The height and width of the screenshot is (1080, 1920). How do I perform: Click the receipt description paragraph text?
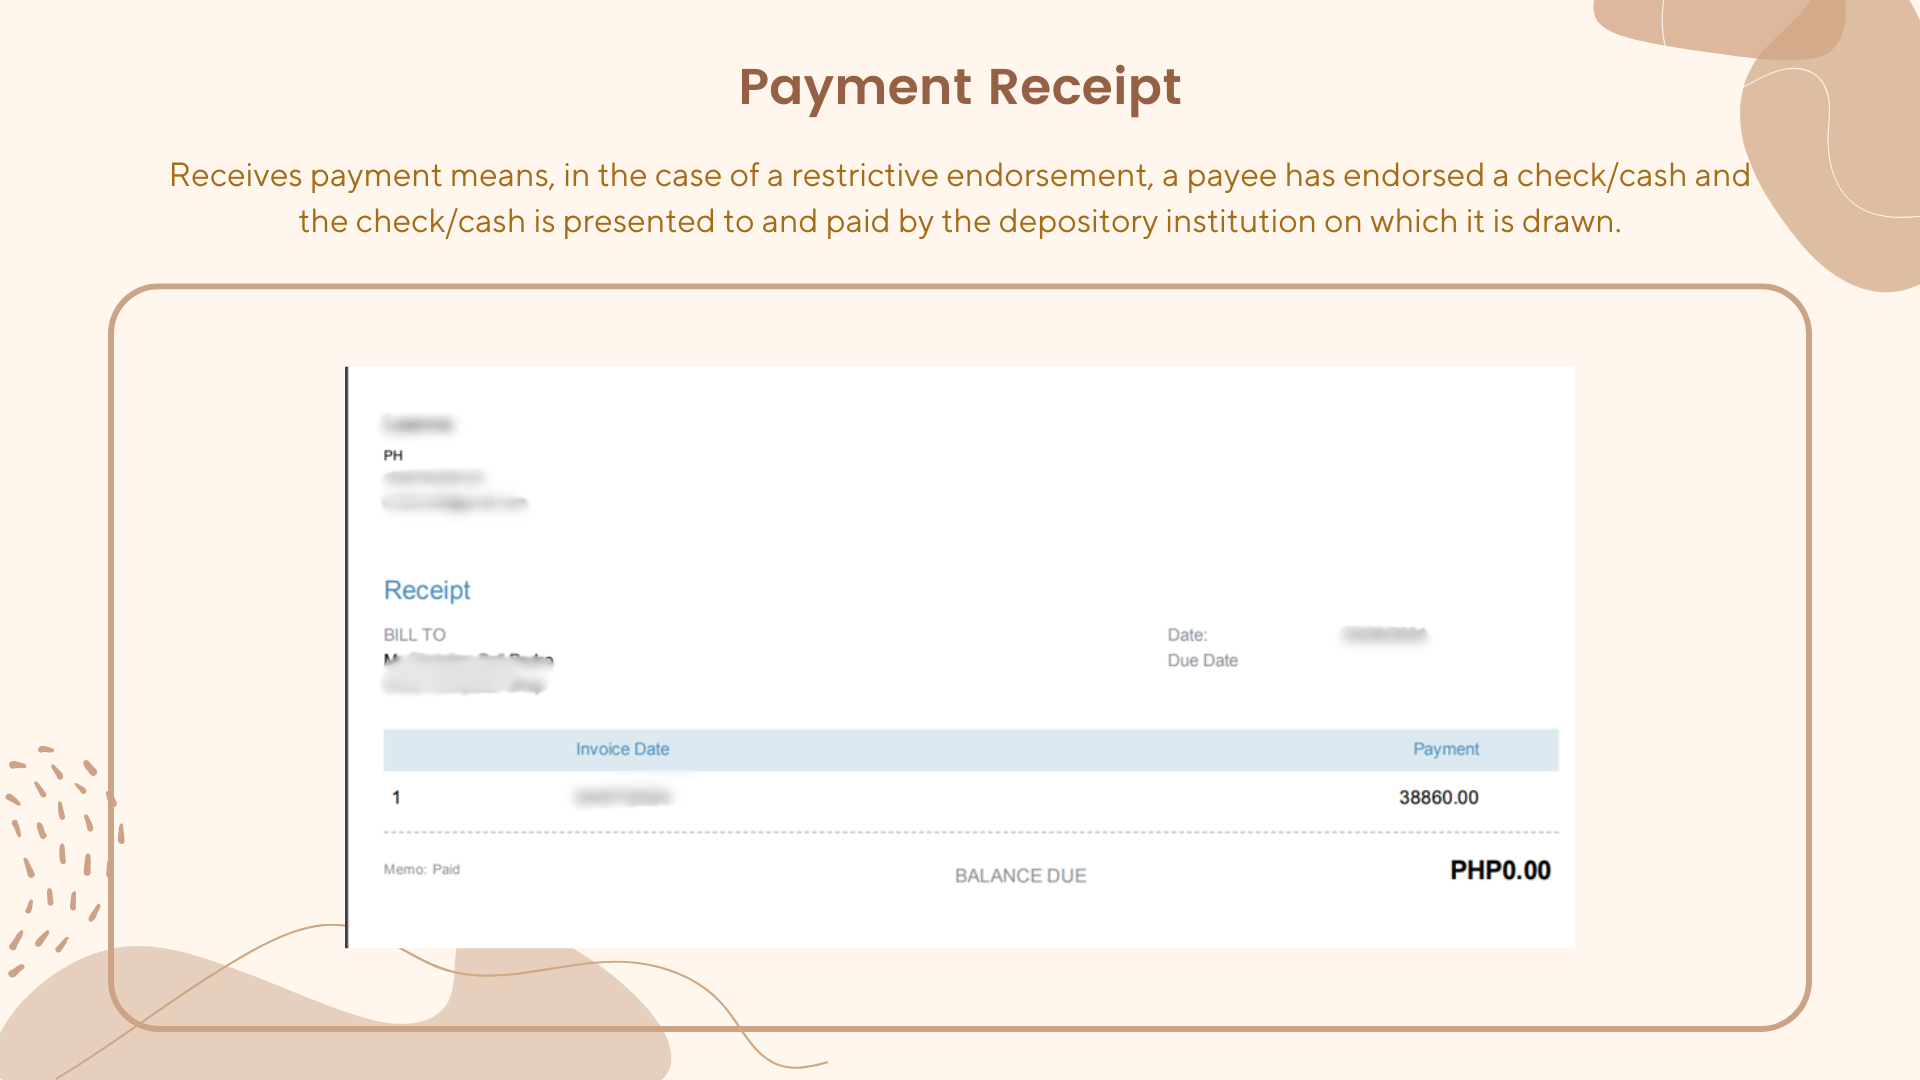pyautogui.click(x=959, y=198)
